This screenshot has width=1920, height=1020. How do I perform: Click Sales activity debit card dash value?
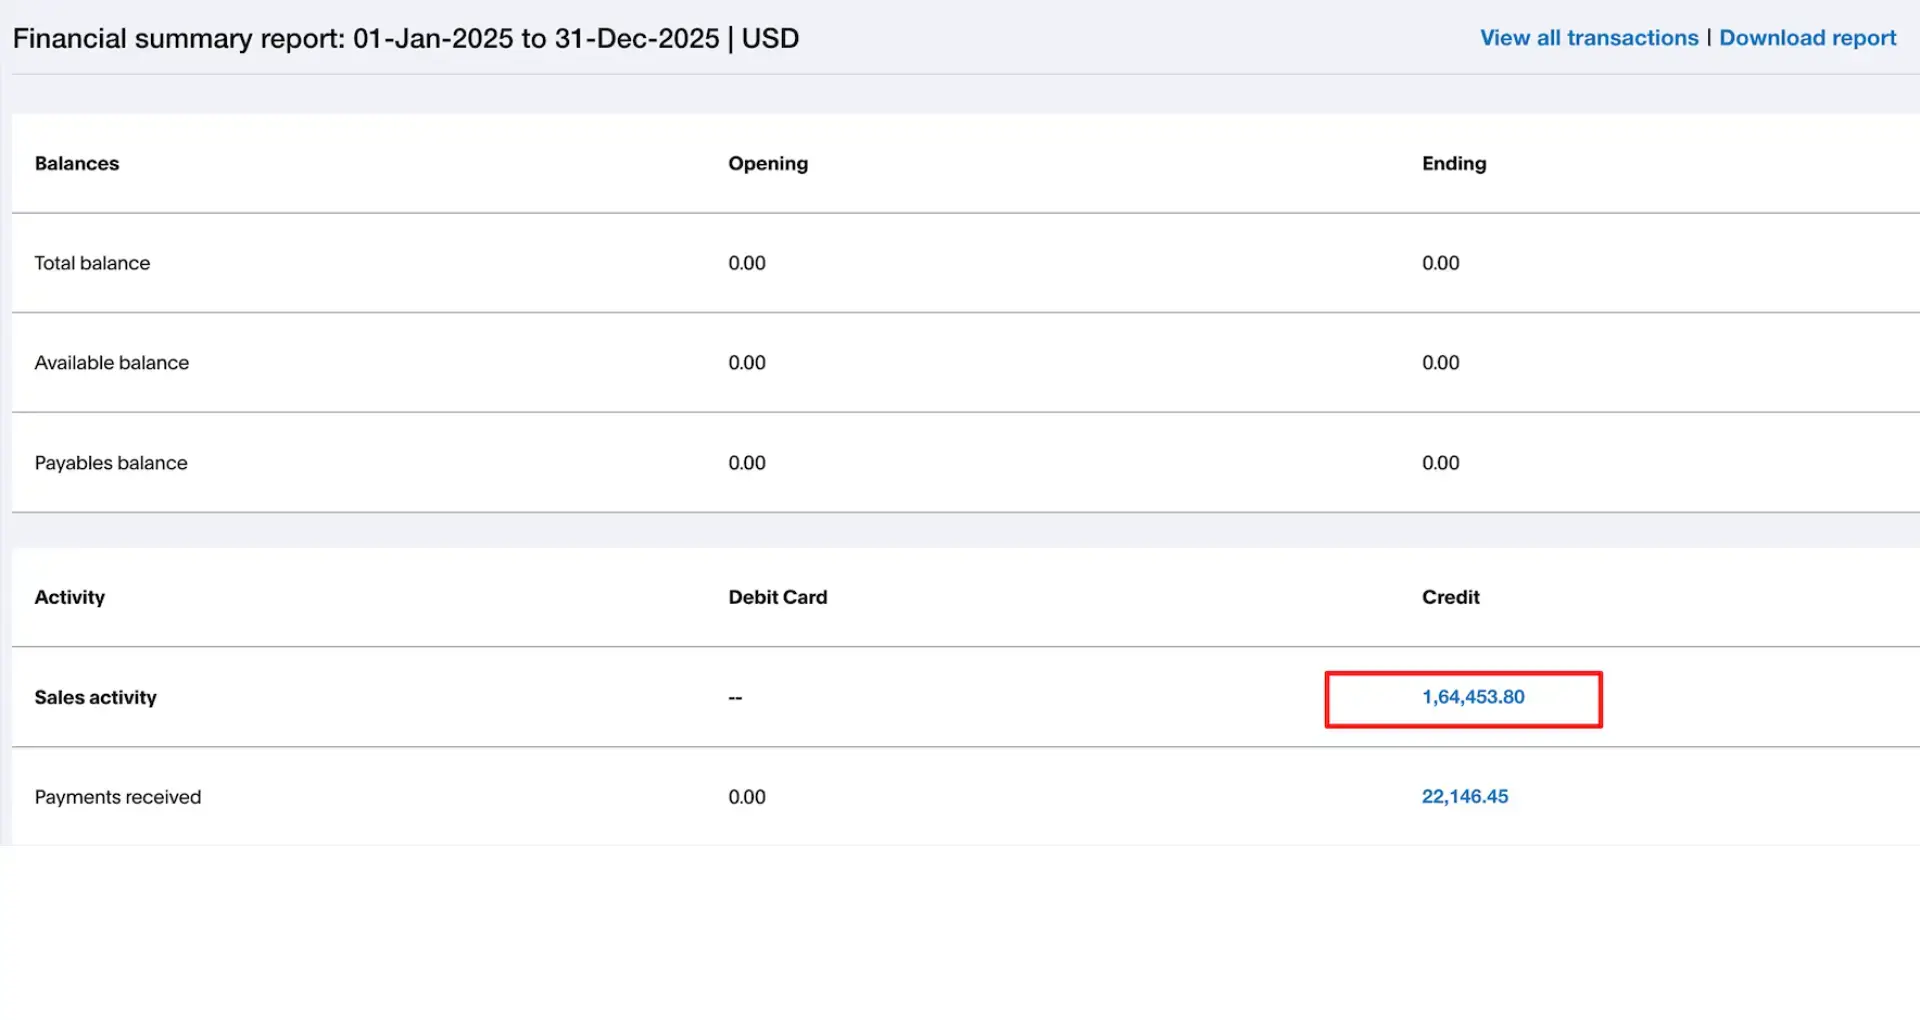[735, 698]
